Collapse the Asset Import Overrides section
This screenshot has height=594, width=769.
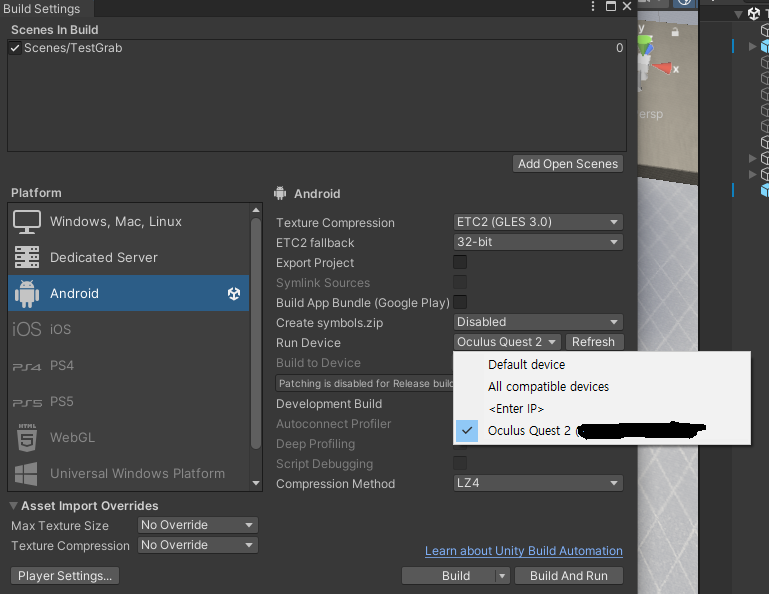coord(14,506)
